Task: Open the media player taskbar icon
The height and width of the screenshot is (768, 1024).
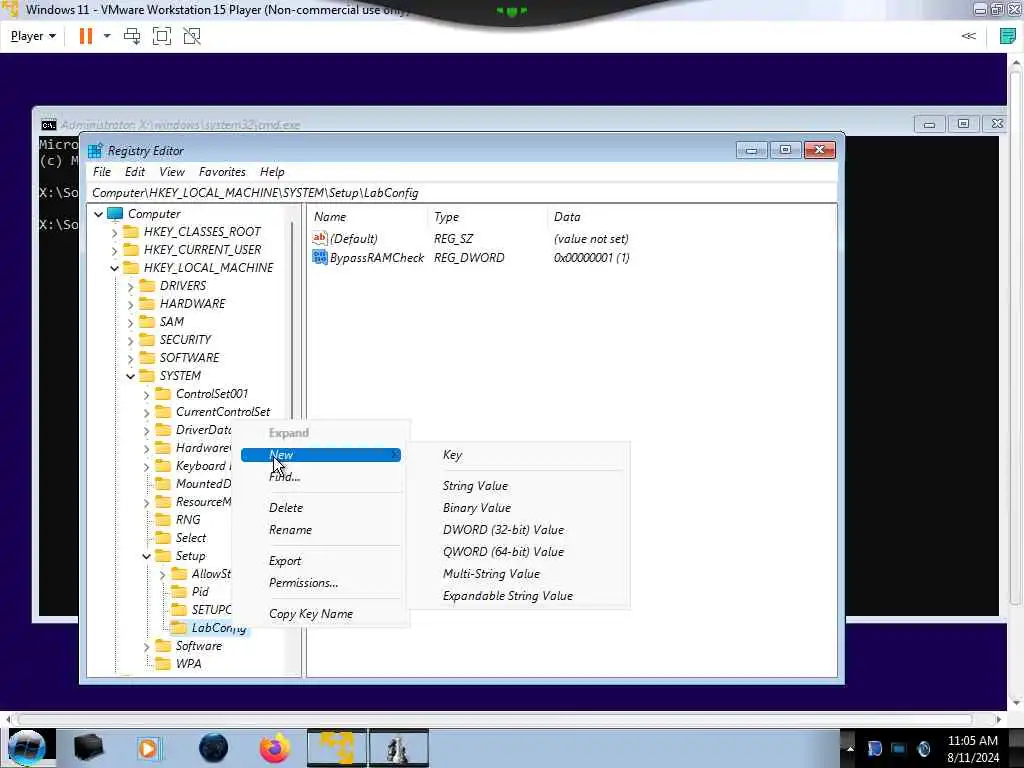Action: point(148,748)
